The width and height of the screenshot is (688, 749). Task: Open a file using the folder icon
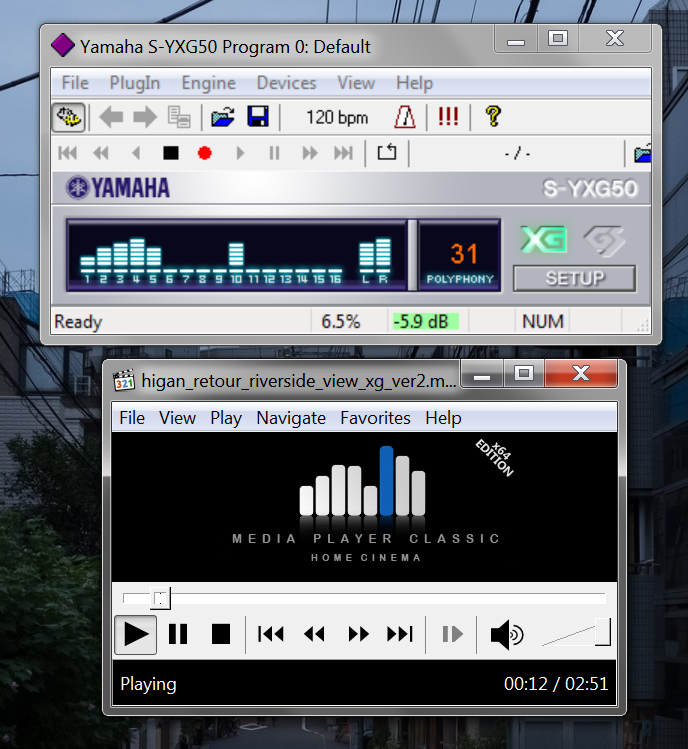222,118
